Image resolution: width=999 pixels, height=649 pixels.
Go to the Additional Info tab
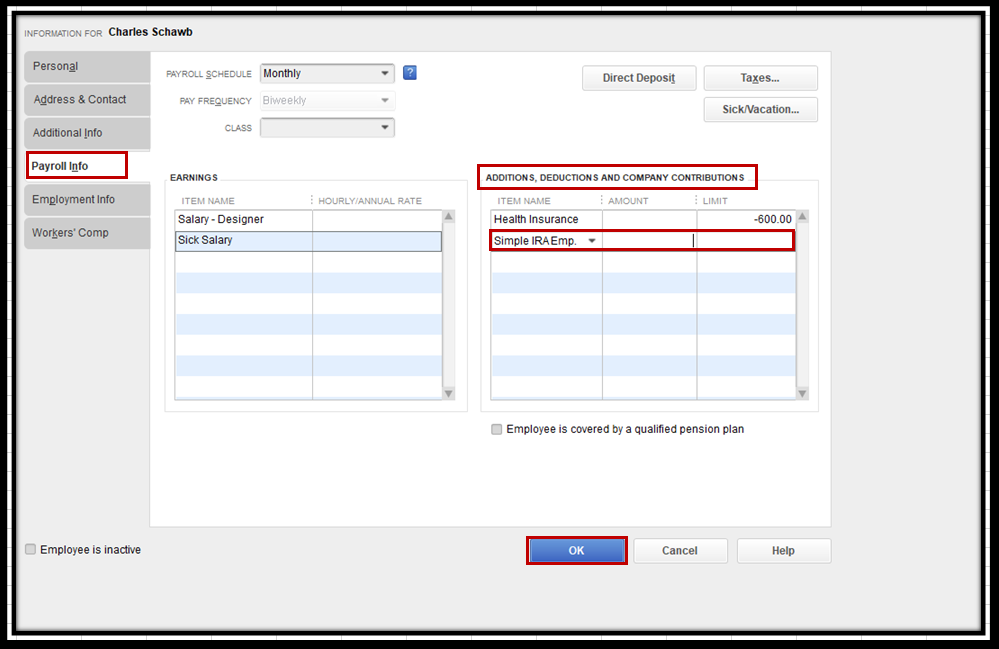coord(87,132)
